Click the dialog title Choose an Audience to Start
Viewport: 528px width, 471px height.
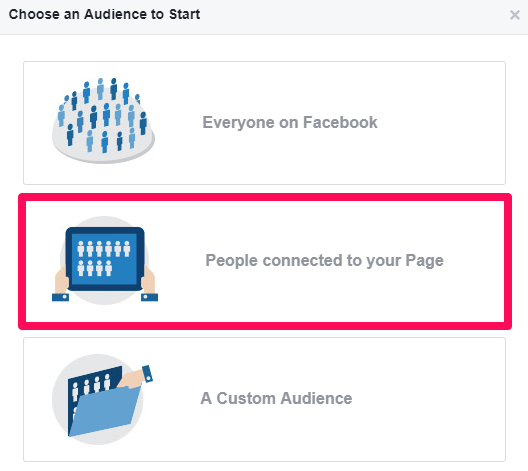(x=104, y=14)
